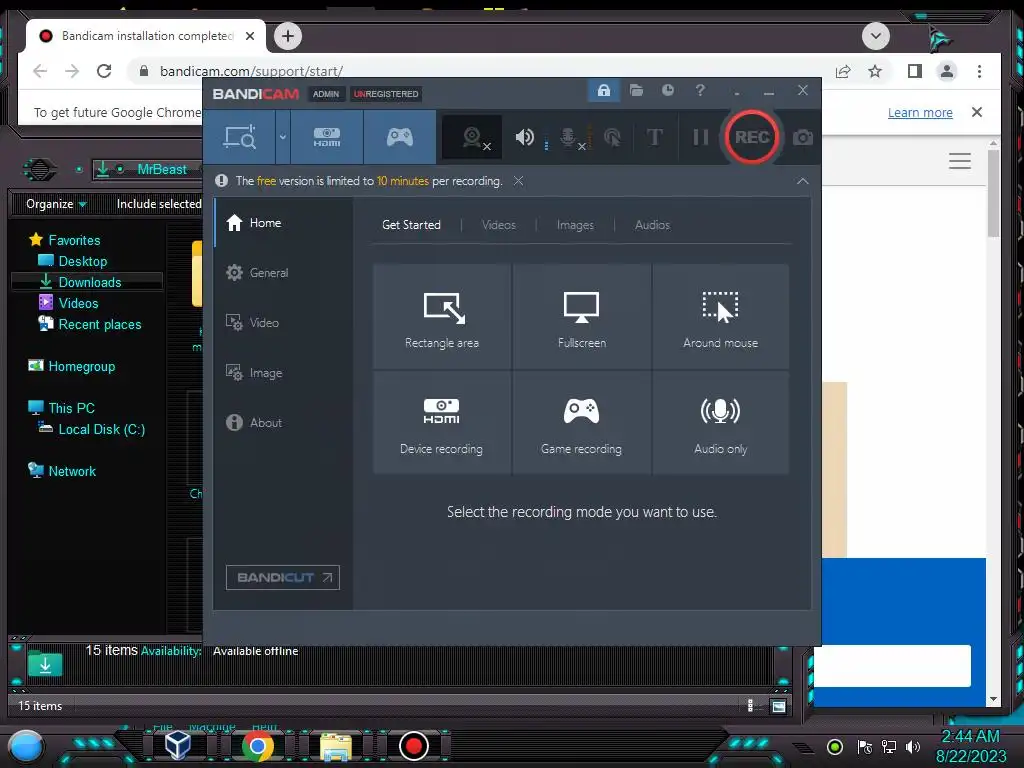Start recording with the REC button

tap(752, 137)
